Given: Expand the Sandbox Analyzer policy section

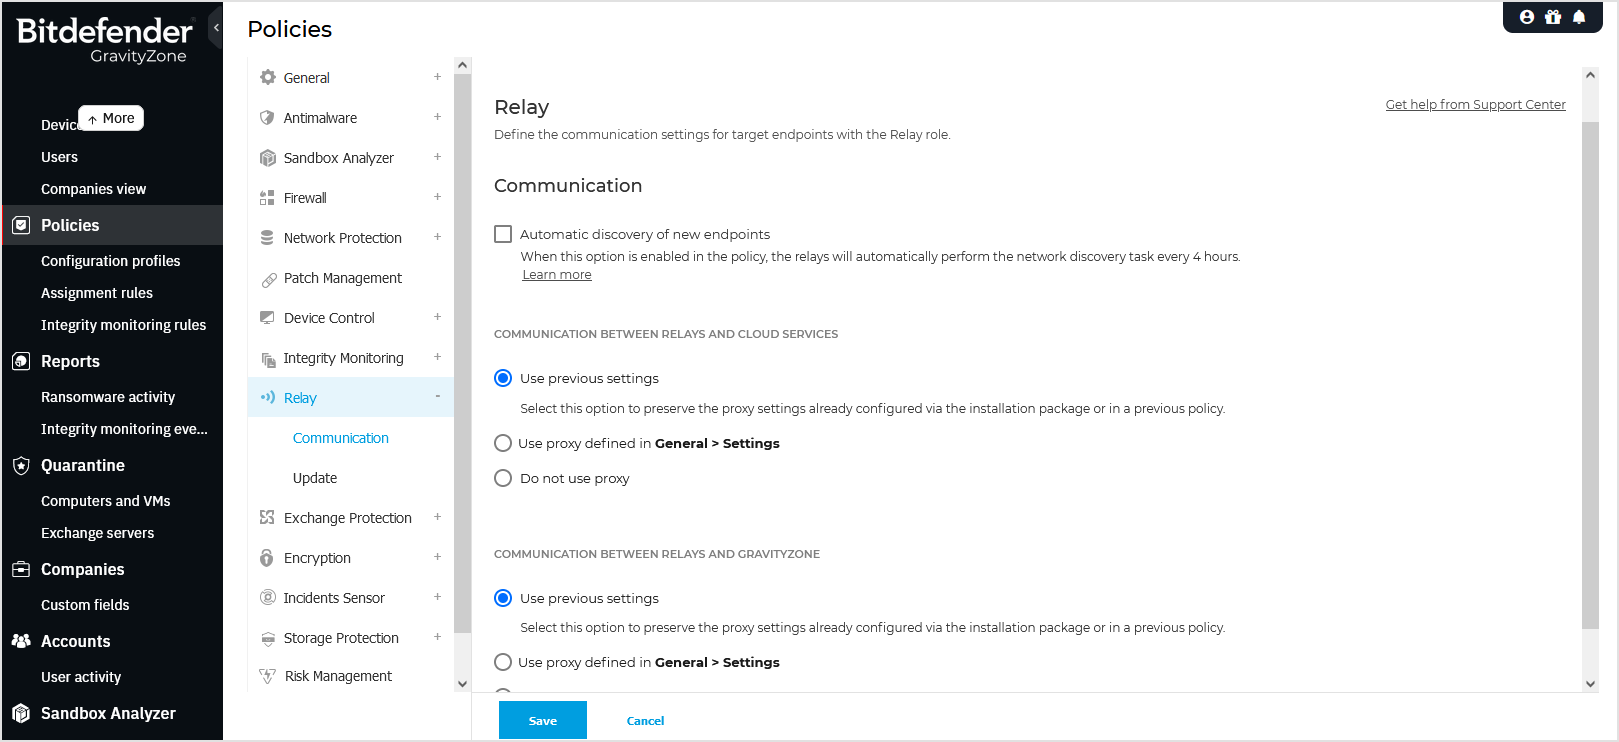Looking at the screenshot, I should click(x=437, y=157).
